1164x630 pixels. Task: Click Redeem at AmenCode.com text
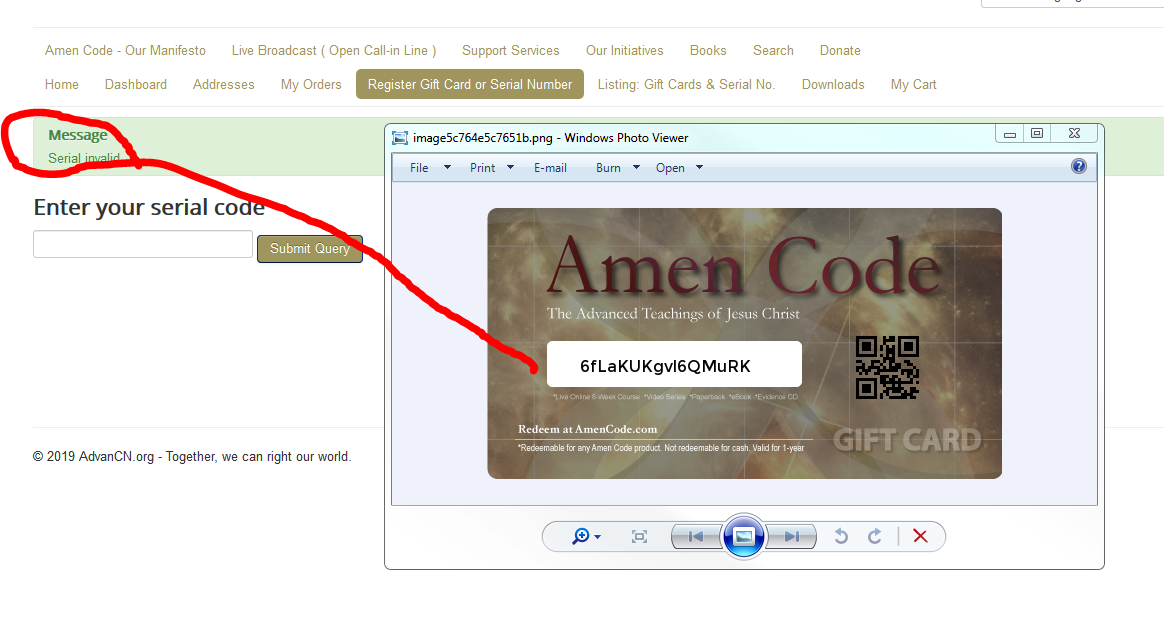587,429
